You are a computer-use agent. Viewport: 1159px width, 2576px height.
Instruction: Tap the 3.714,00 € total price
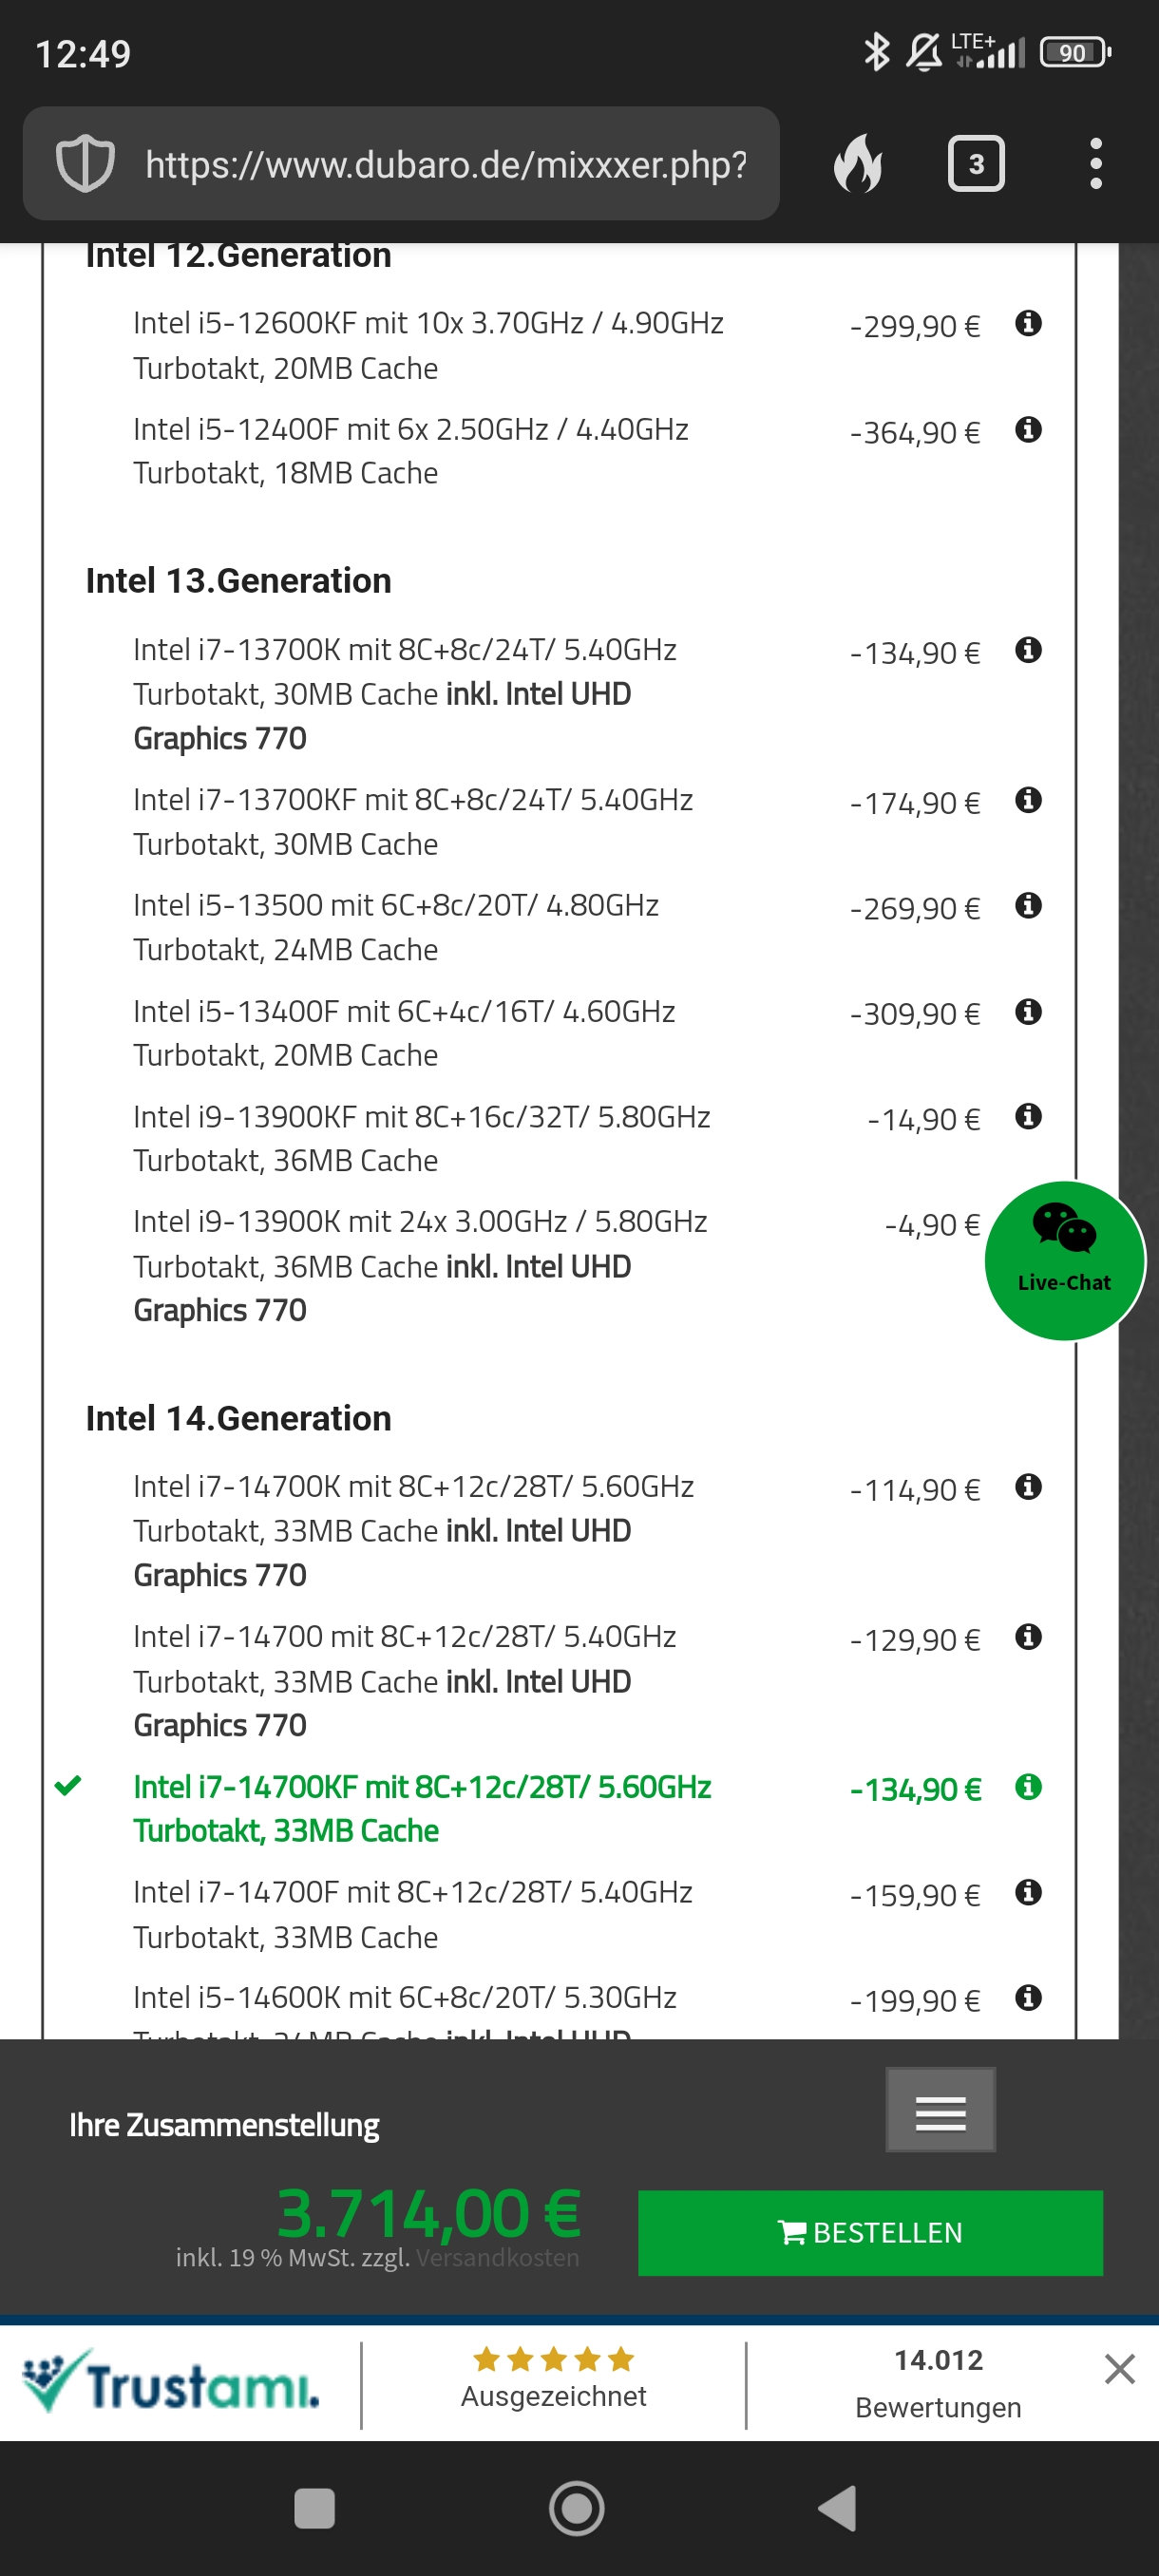(428, 2211)
